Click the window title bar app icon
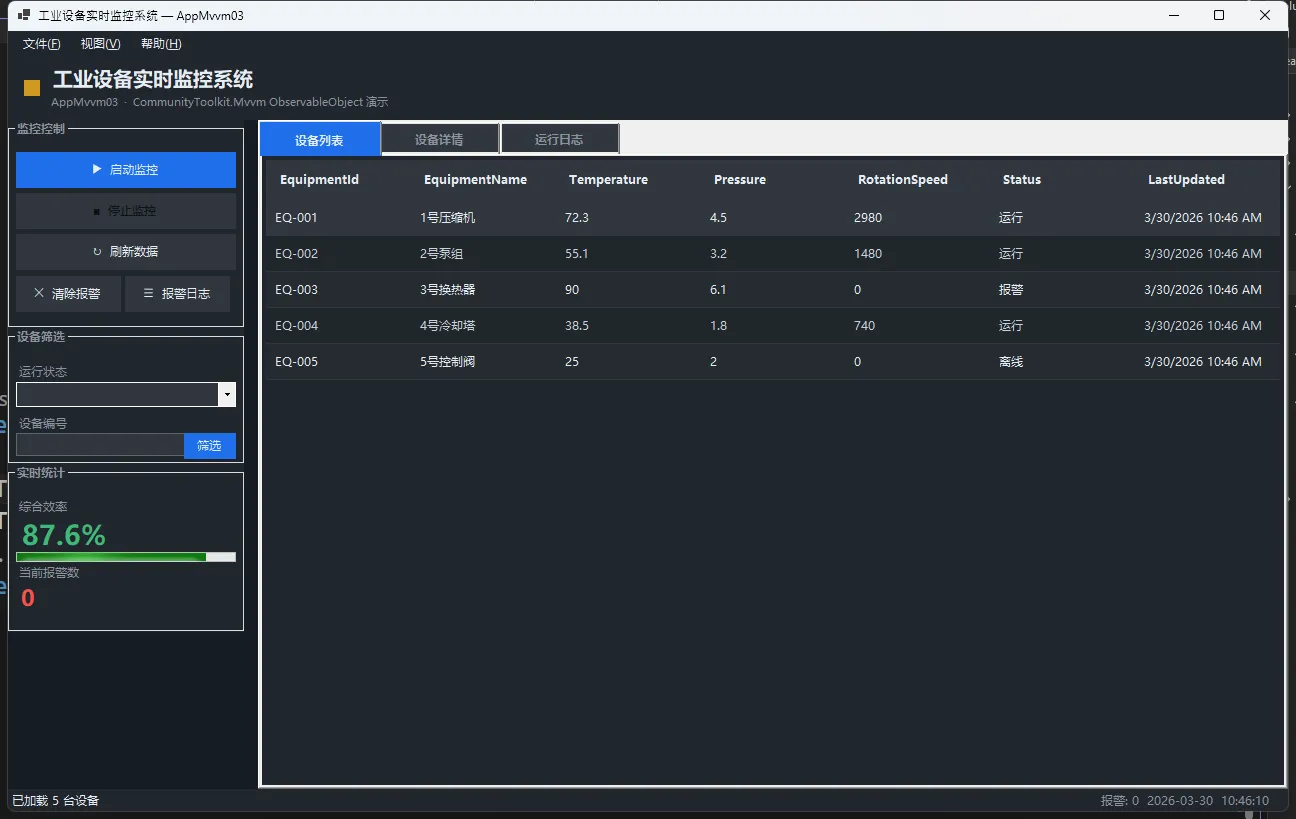Image resolution: width=1296 pixels, height=819 pixels. click(x=23, y=16)
